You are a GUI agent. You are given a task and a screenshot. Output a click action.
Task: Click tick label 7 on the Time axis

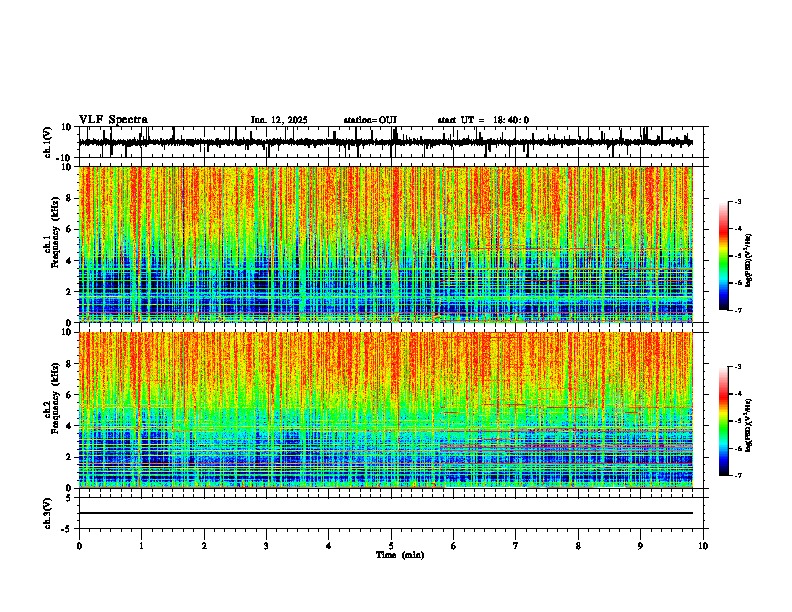tap(516, 546)
